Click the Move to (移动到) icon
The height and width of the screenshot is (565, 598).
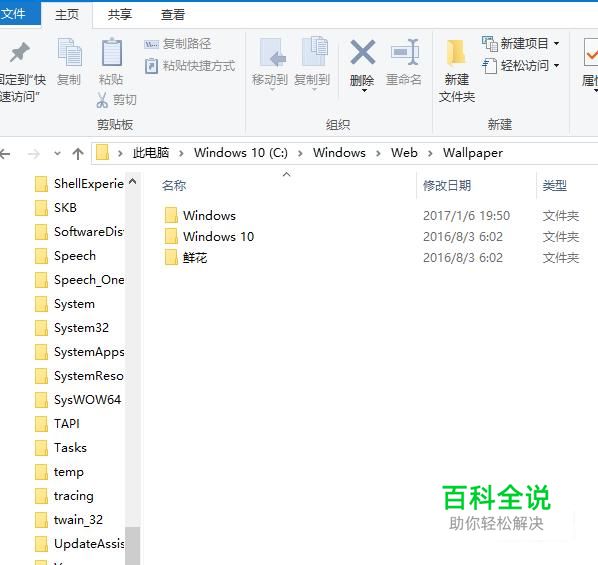click(x=273, y=52)
